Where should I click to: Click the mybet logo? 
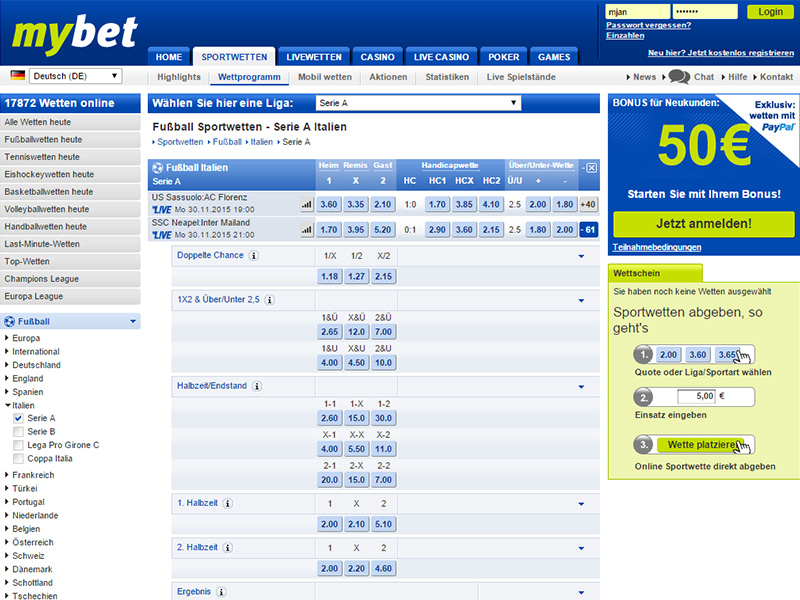[75, 34]
